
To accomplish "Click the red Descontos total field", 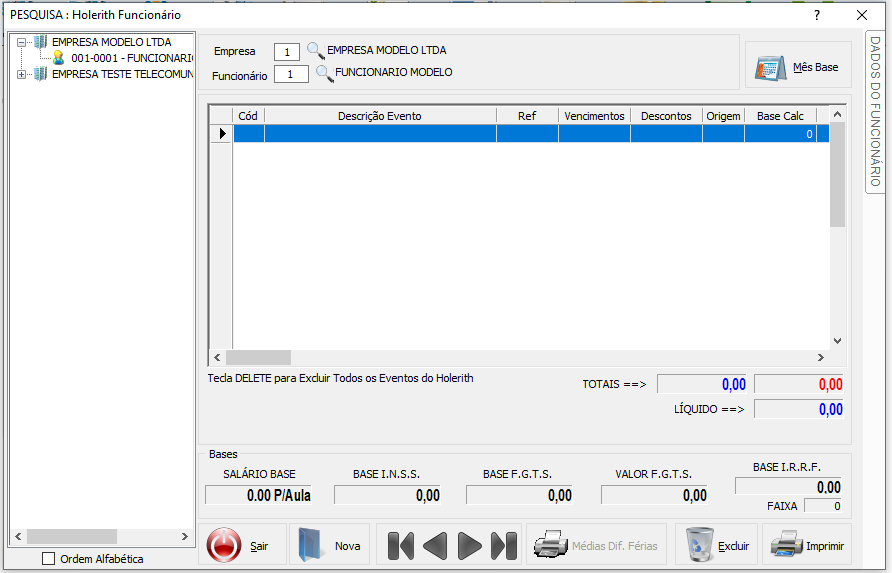I will point(799,384).
